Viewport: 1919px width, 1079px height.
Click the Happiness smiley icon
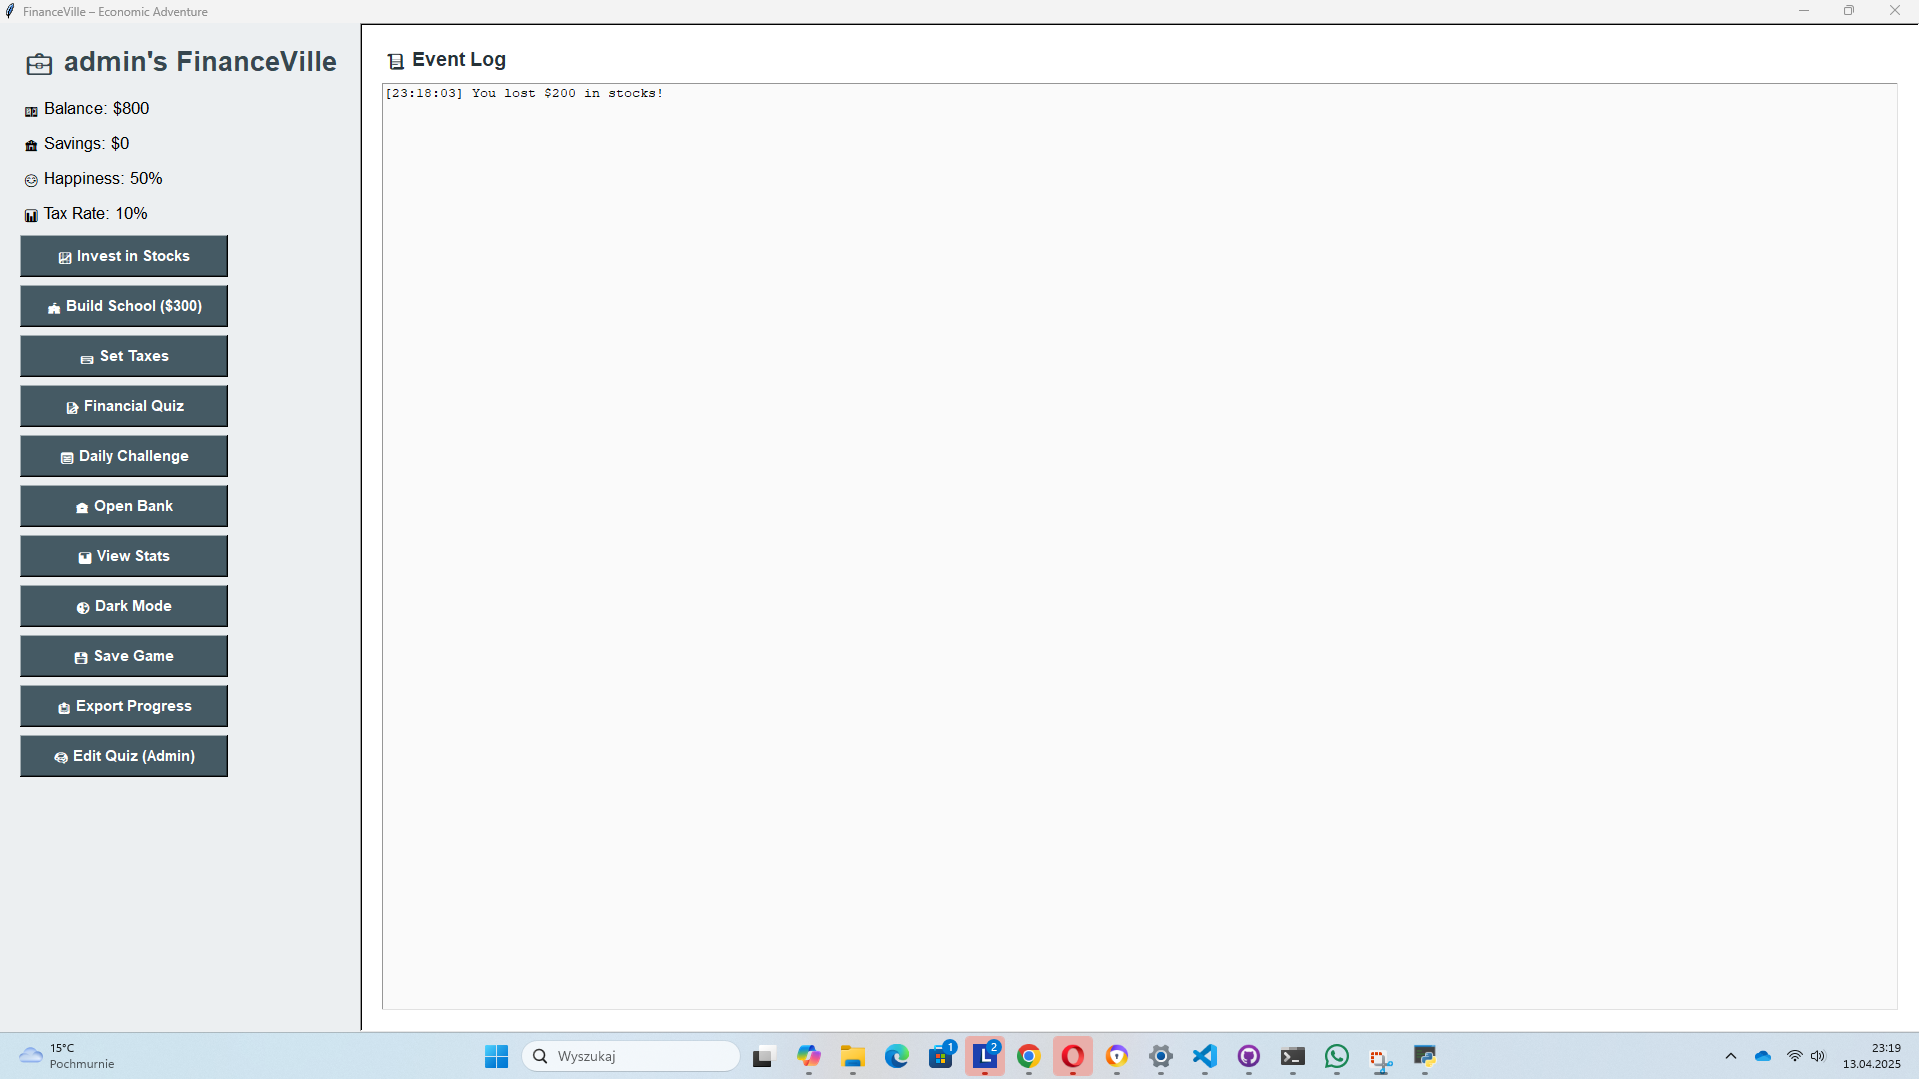click(x=31, y=181)
